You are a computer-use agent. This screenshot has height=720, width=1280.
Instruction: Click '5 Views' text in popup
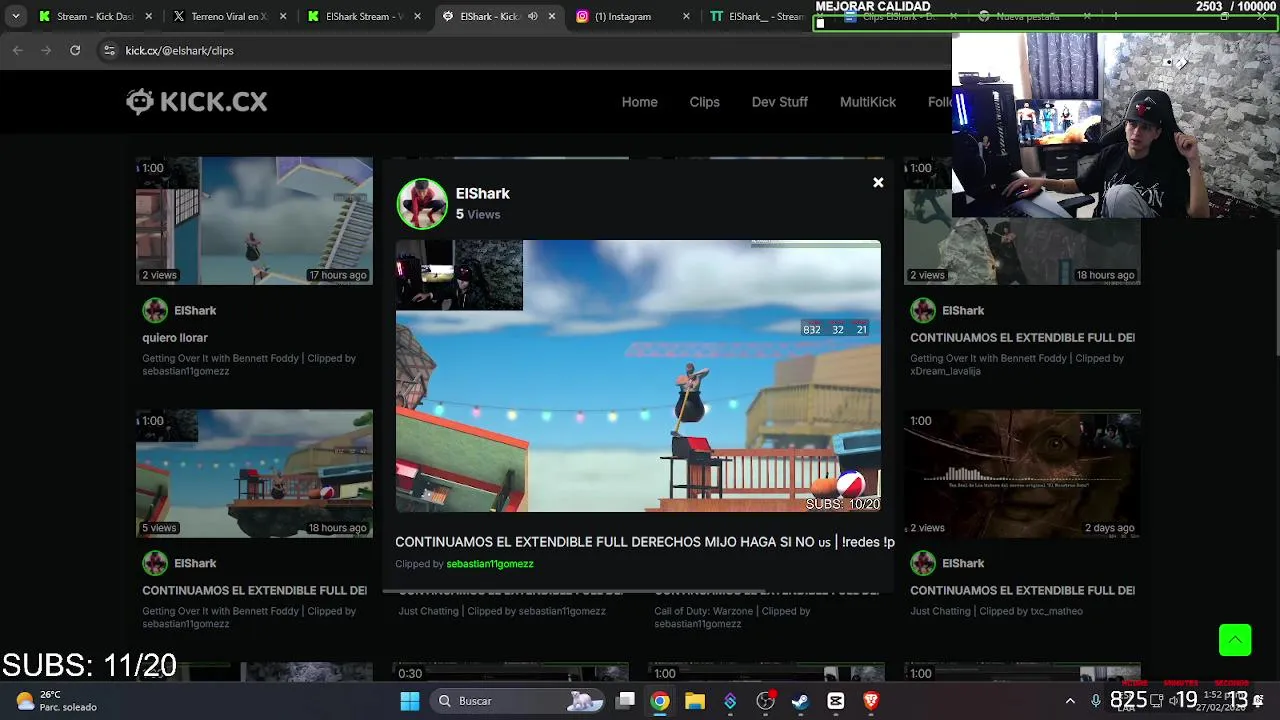pos(478,214)
